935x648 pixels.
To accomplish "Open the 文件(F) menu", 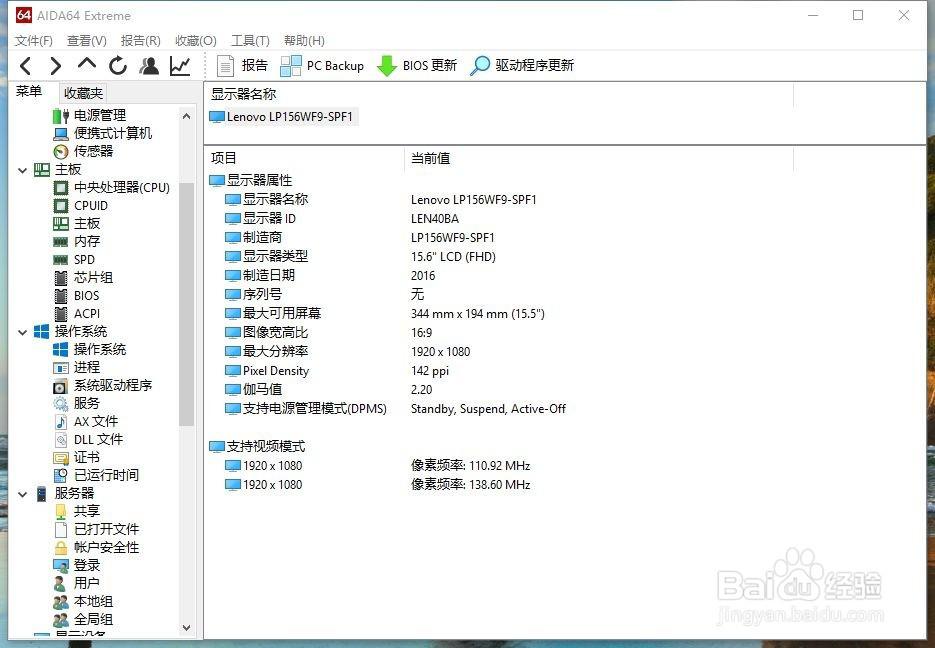I will coord(34,41).
